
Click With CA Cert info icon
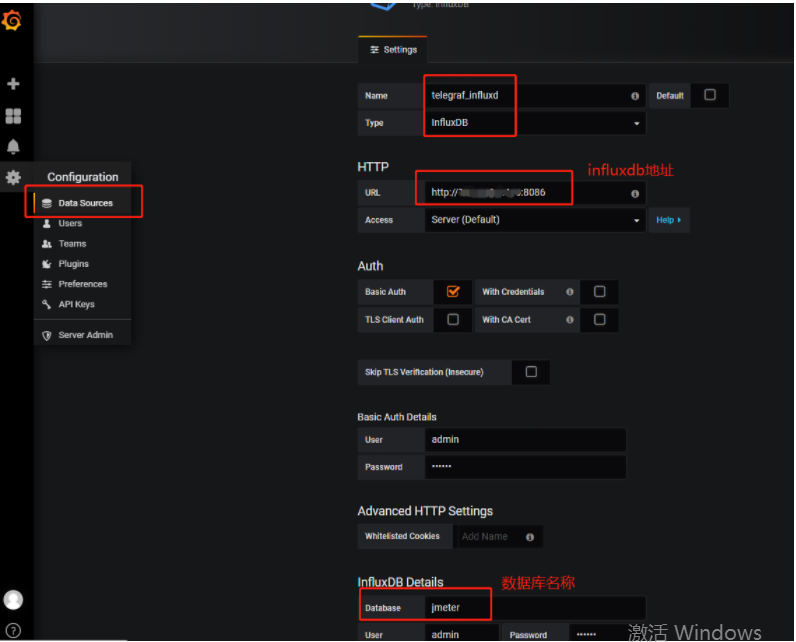[570, 320]
